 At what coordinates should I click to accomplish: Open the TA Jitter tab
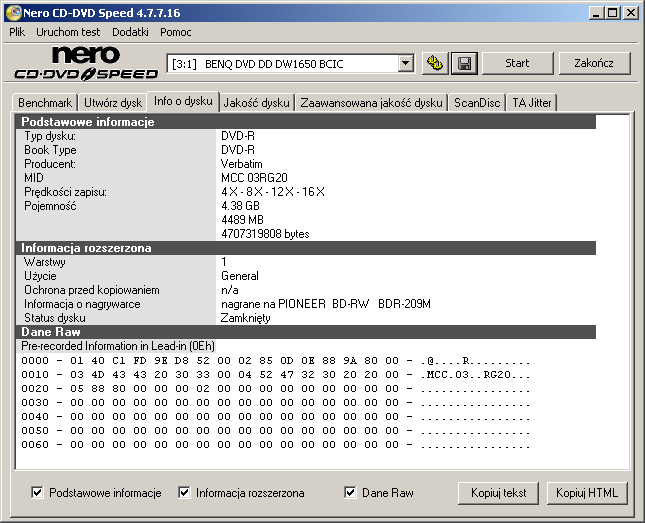pos(531,102)
